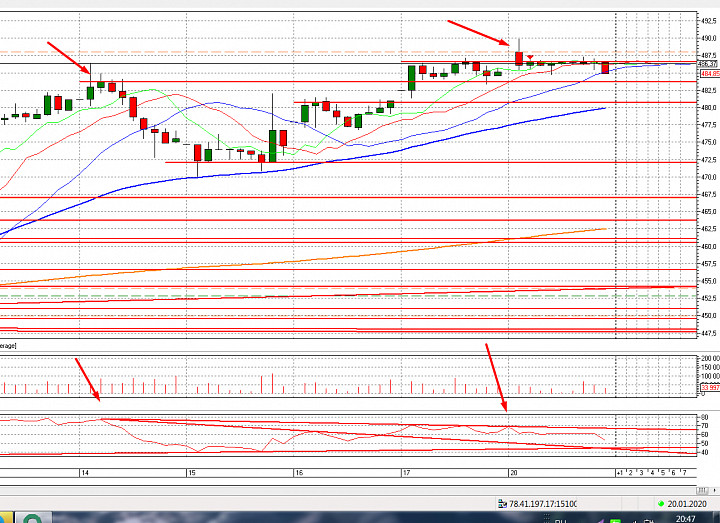Select the red price label 484,85

[710, 73]
